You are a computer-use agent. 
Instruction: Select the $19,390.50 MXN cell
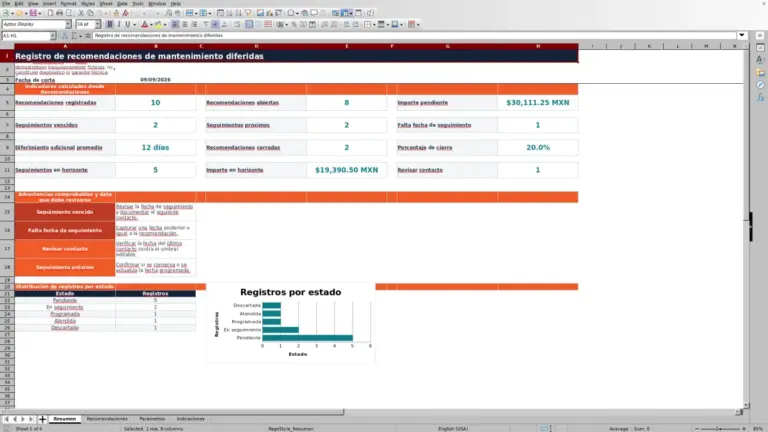tap(346, 170)
